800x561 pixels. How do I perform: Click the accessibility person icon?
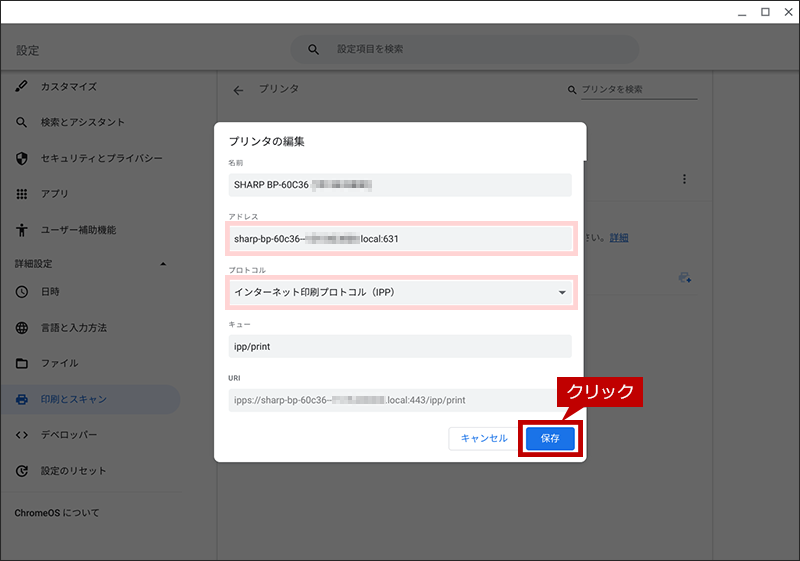21,230
